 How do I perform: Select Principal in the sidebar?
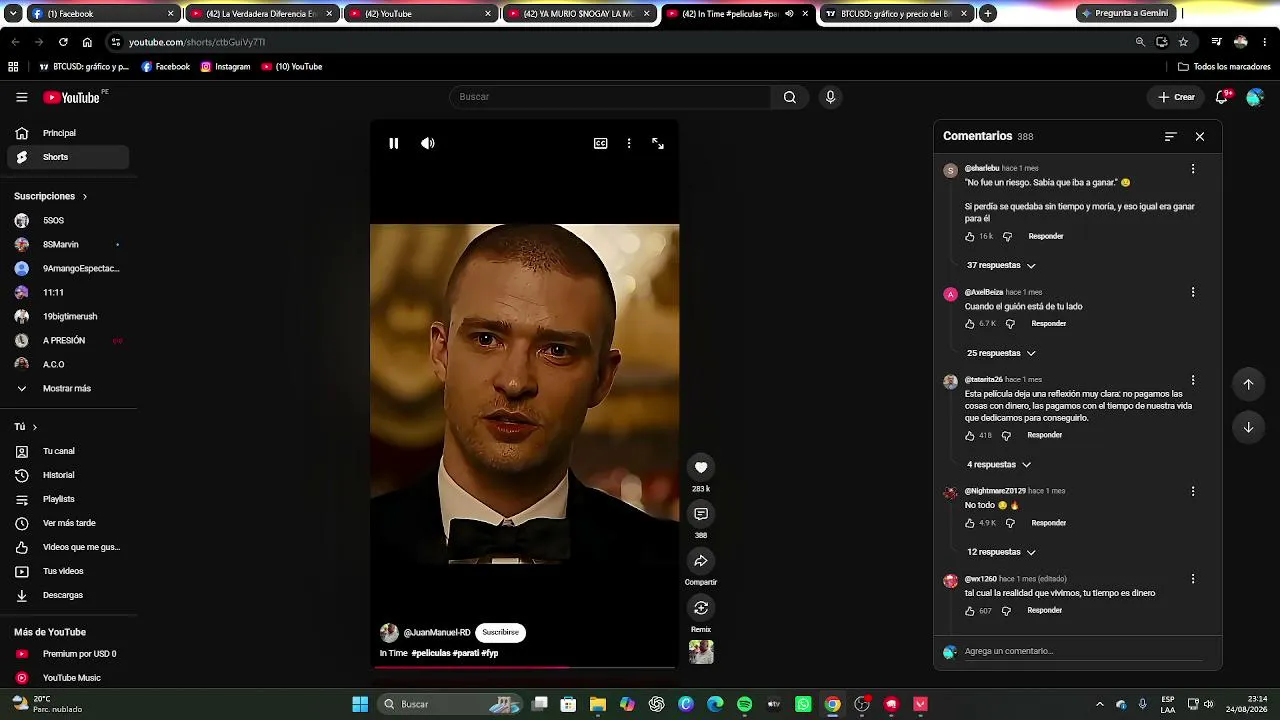tap(68, 133)
